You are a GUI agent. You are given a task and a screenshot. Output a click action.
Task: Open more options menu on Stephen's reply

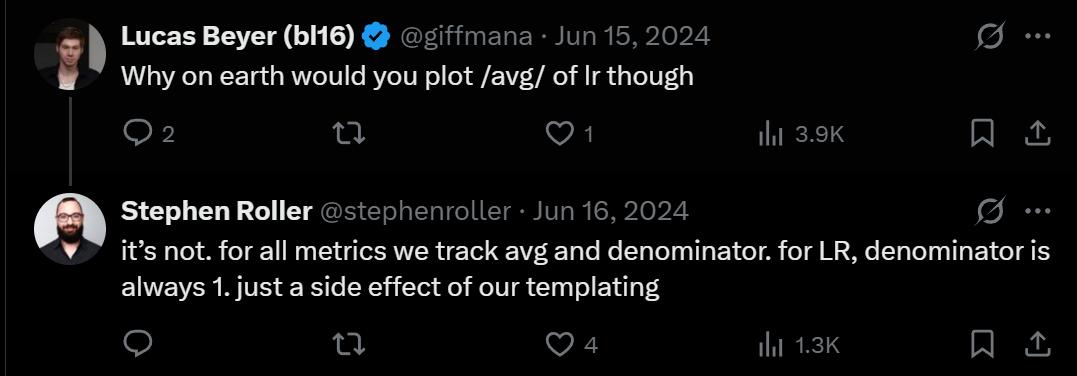[1037, 211]
